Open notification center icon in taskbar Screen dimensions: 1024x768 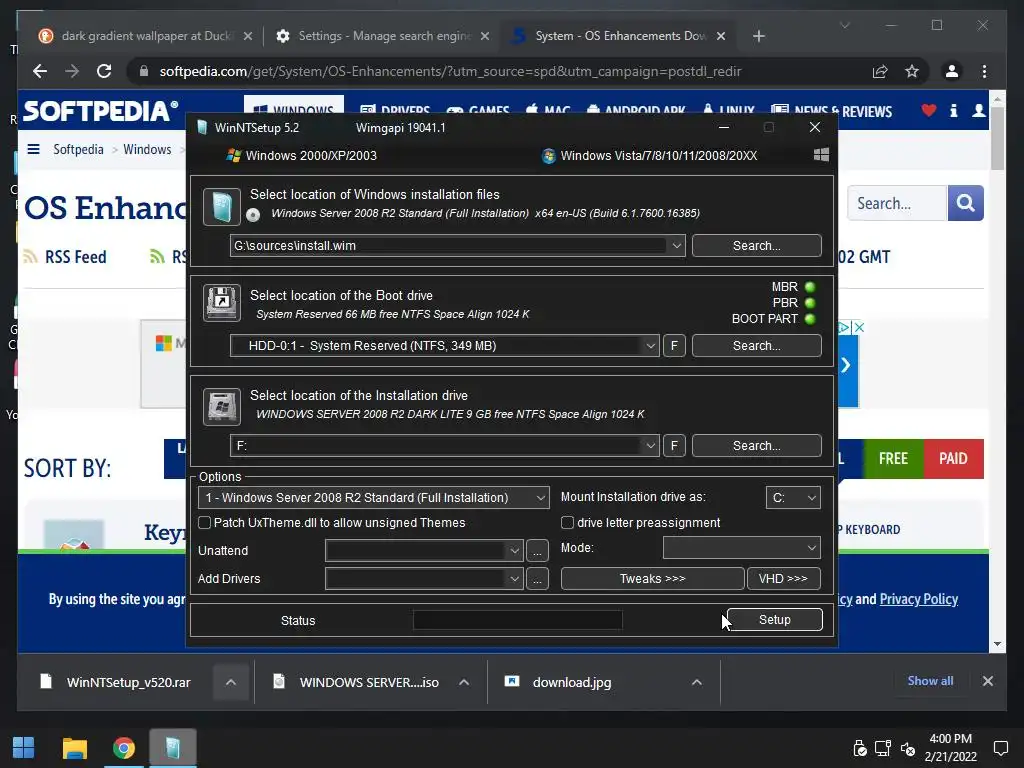point(1000,748)
